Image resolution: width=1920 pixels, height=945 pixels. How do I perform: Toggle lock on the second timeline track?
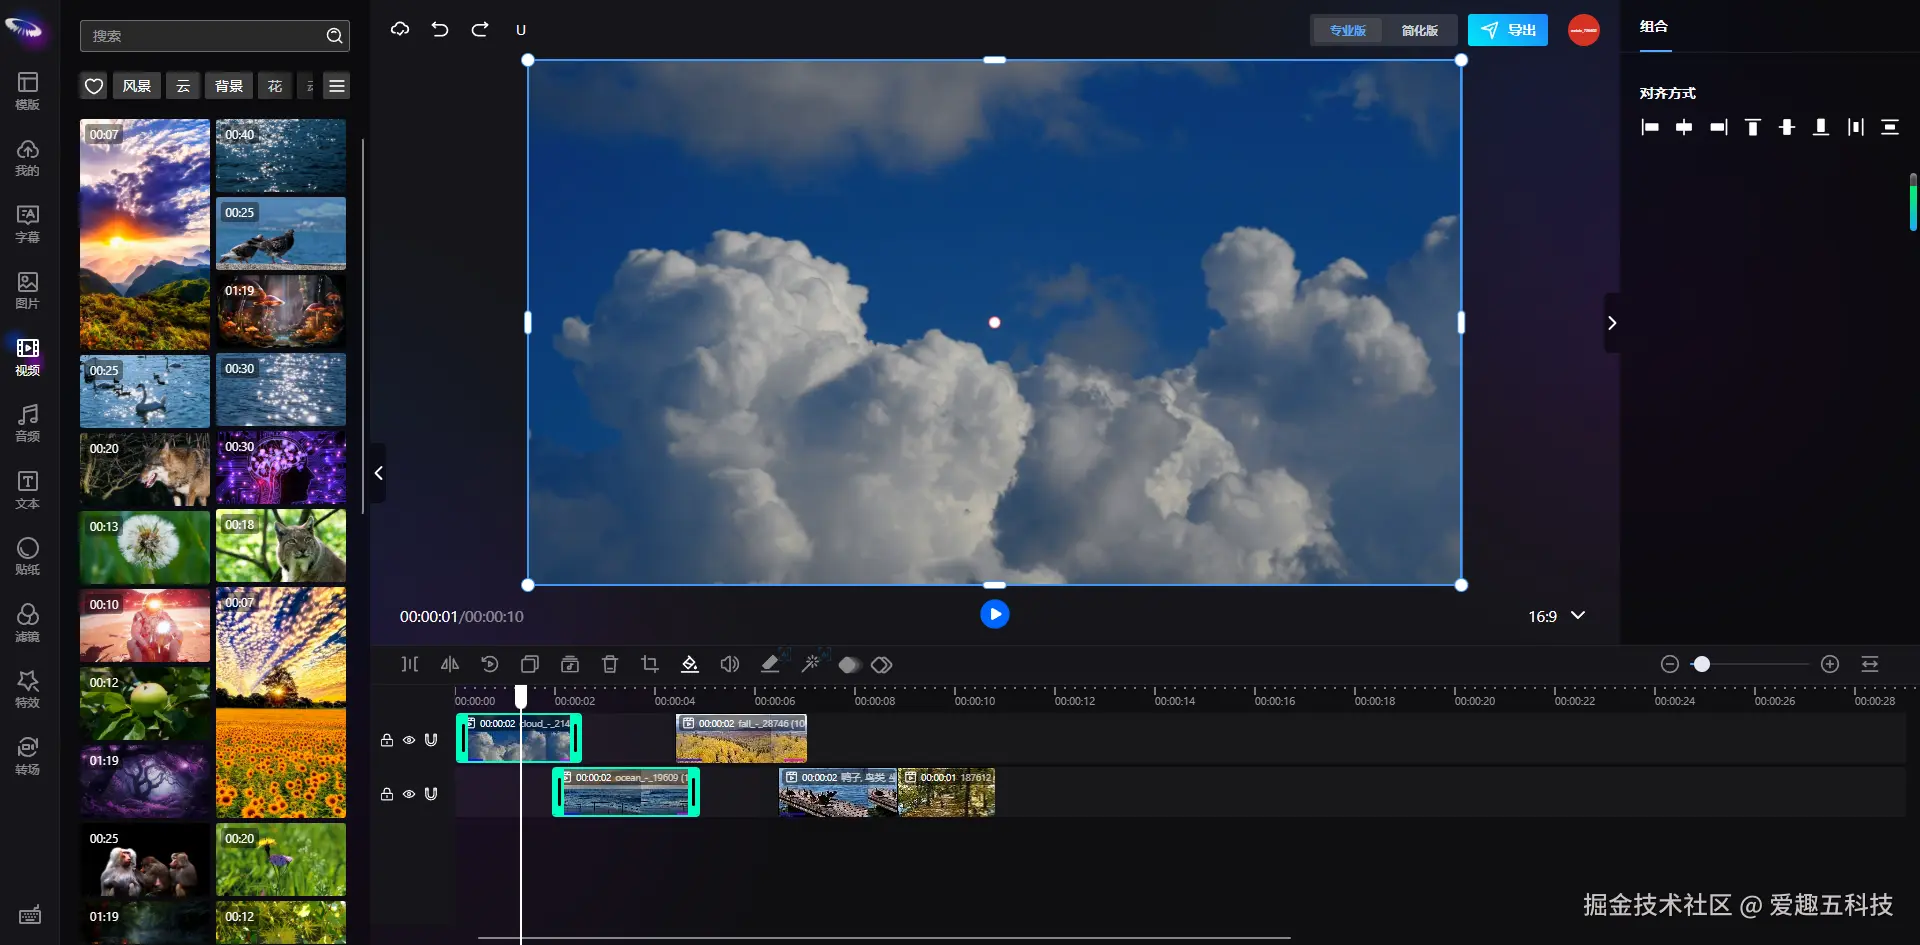[x=387, y=794]
